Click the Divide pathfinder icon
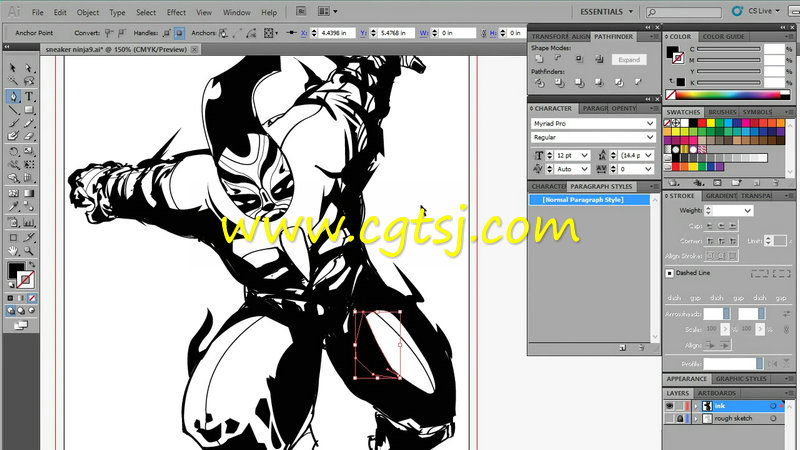 [539, 82]
